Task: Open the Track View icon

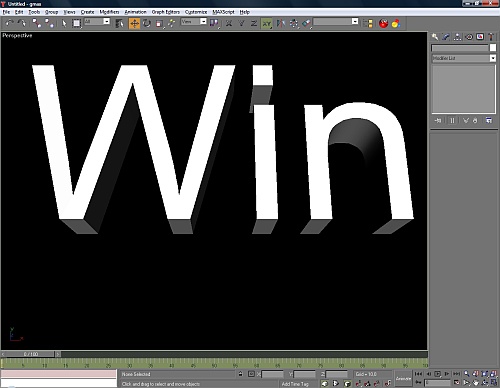Action: (x=368, y=23)
